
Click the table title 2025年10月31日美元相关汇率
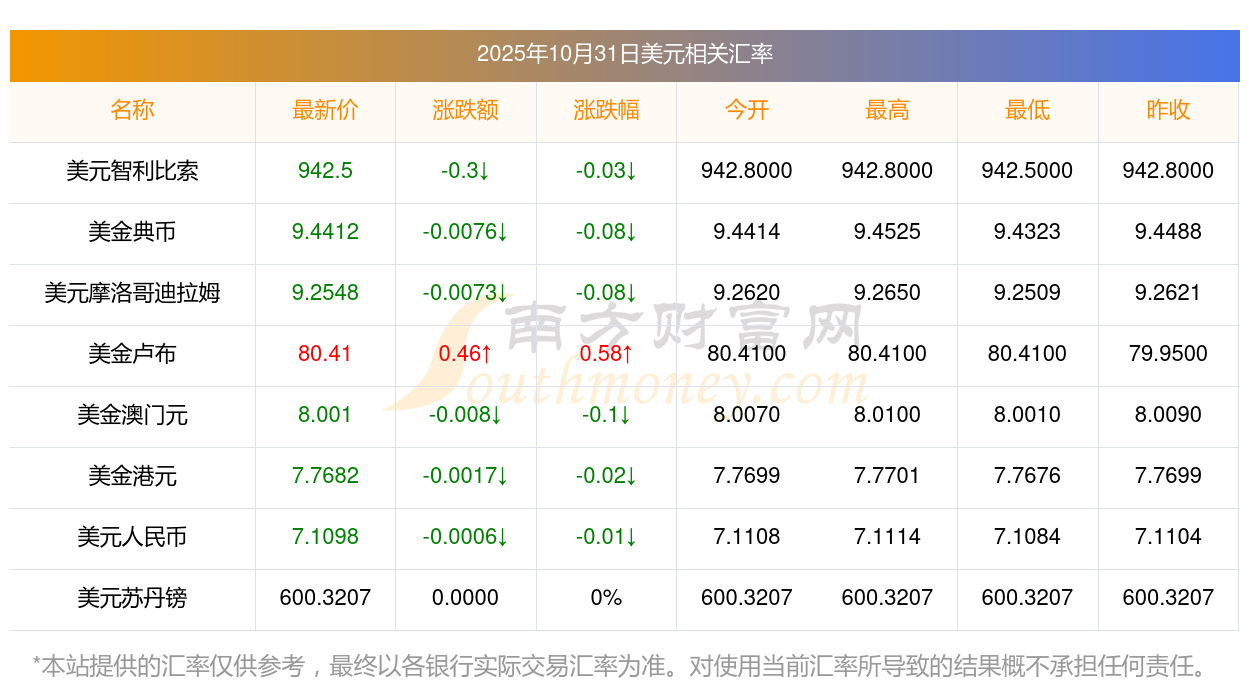(624, 54)
